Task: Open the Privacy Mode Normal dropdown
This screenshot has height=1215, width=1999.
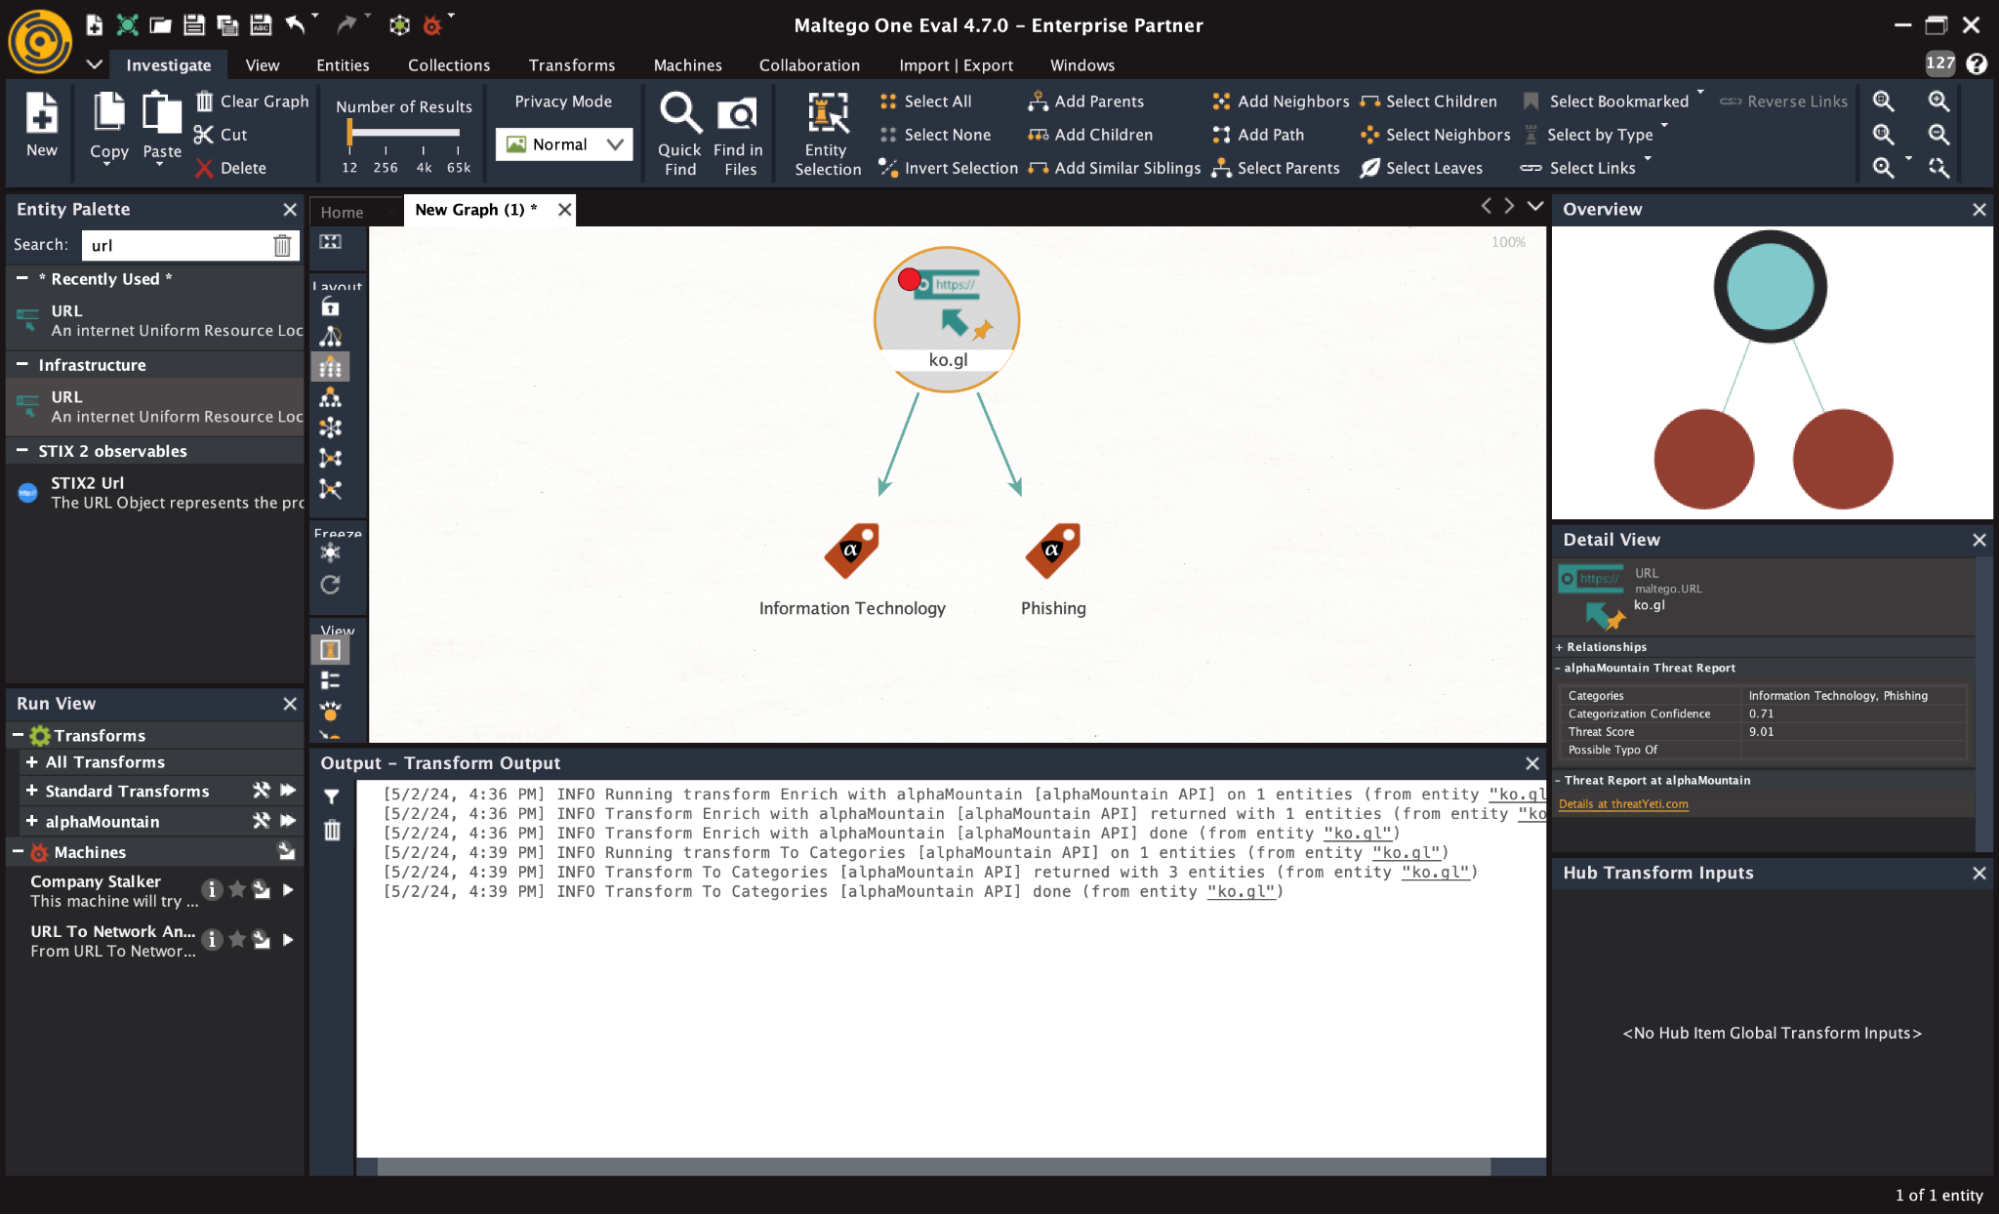Action: (564, 144)
